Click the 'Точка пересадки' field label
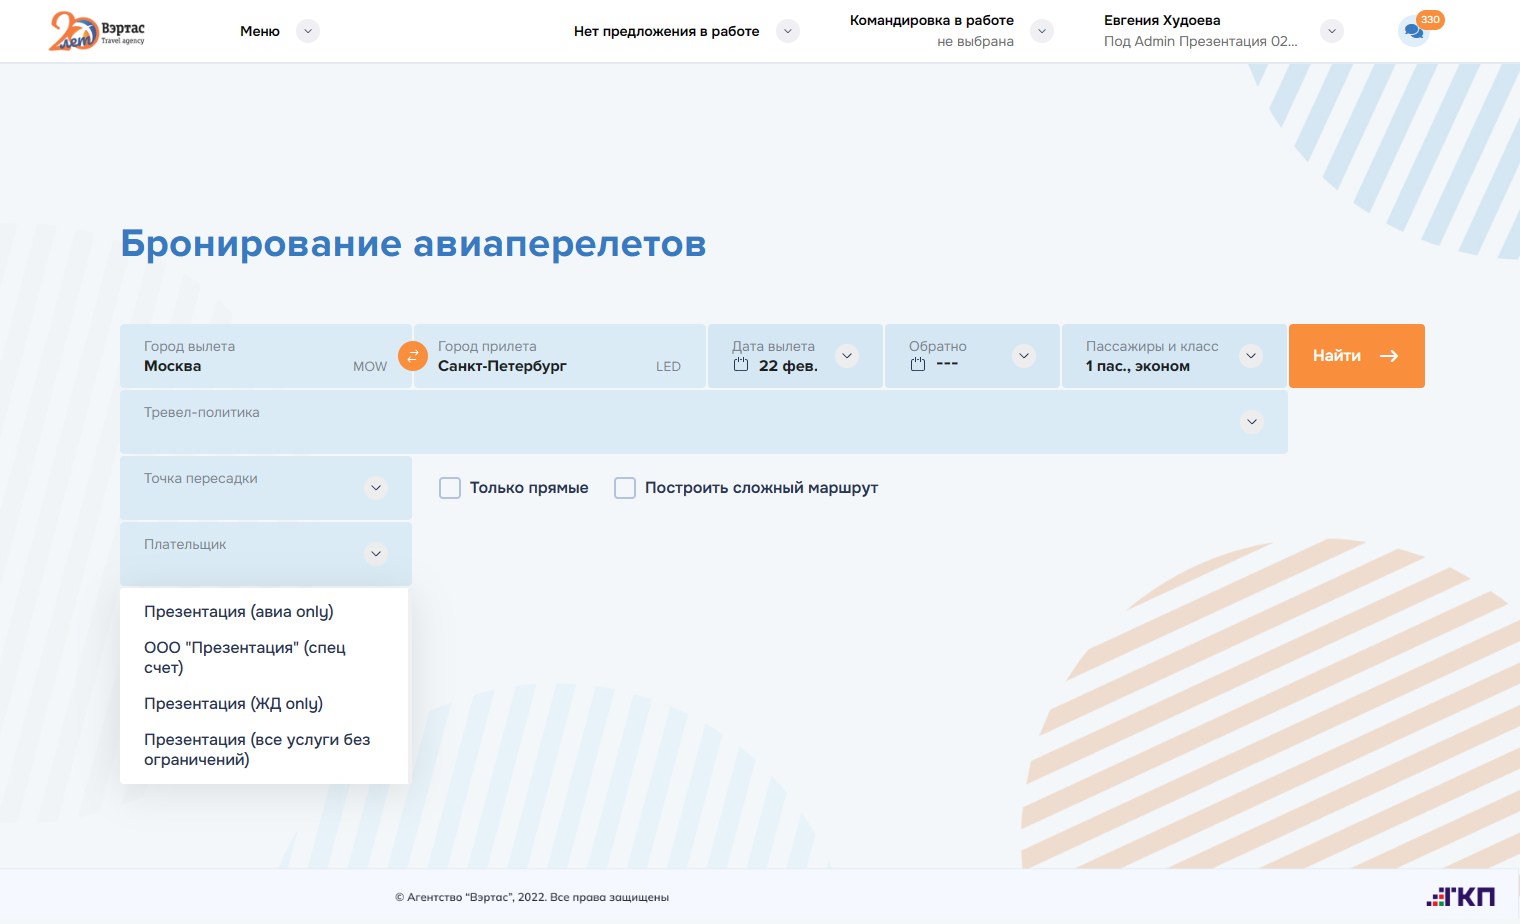 (x=201, y=478)
